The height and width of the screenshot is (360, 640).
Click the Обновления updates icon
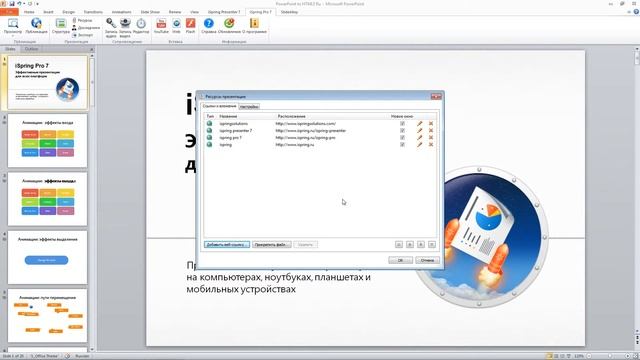(x=229, y=26)
